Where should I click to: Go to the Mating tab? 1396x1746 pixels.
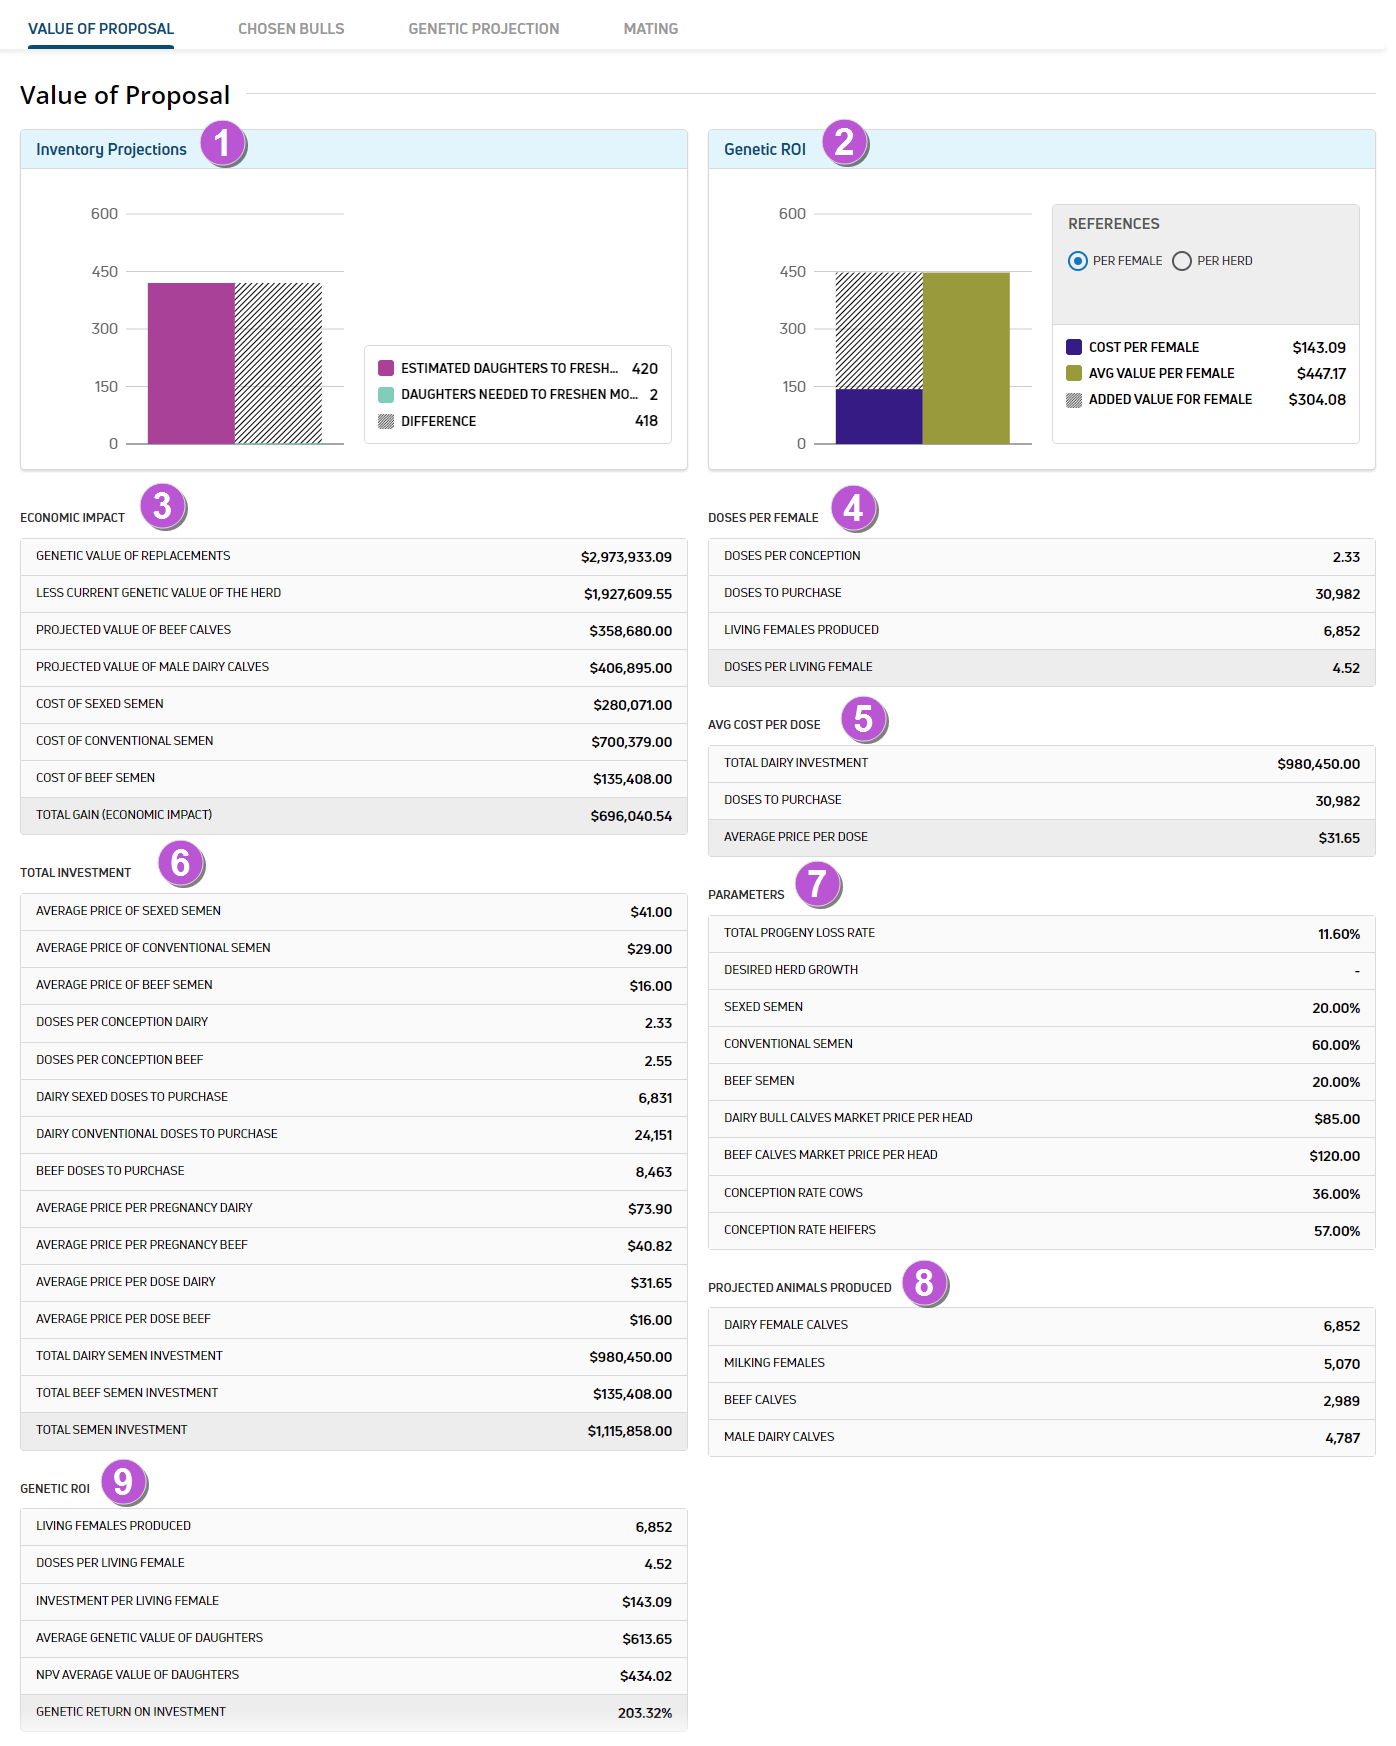(650, 29)
